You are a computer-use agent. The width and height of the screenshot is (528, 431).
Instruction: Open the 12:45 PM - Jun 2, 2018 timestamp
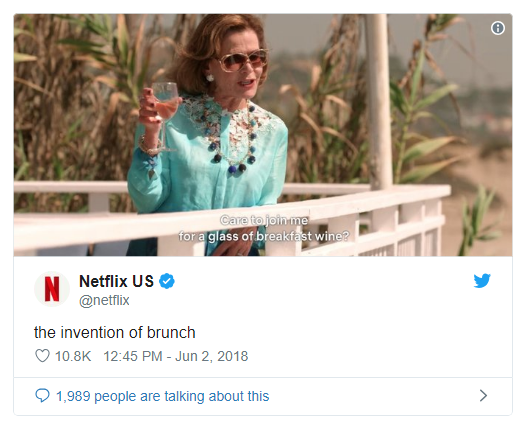175,356
